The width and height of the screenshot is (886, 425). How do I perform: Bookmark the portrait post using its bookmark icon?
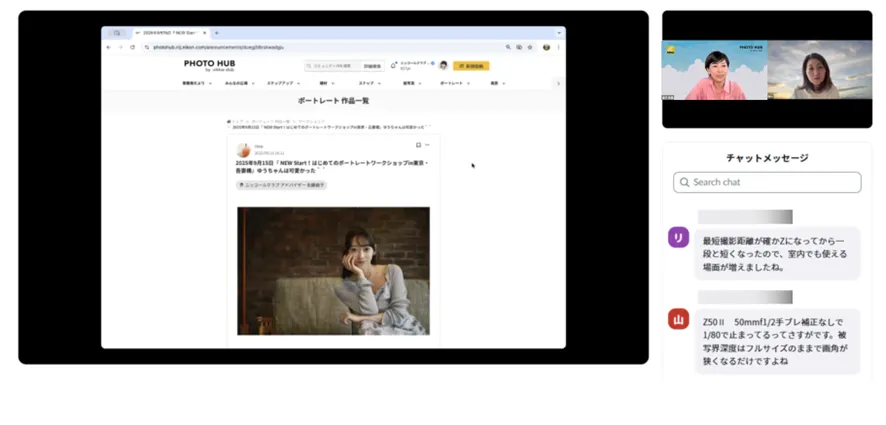pos(417,145)
